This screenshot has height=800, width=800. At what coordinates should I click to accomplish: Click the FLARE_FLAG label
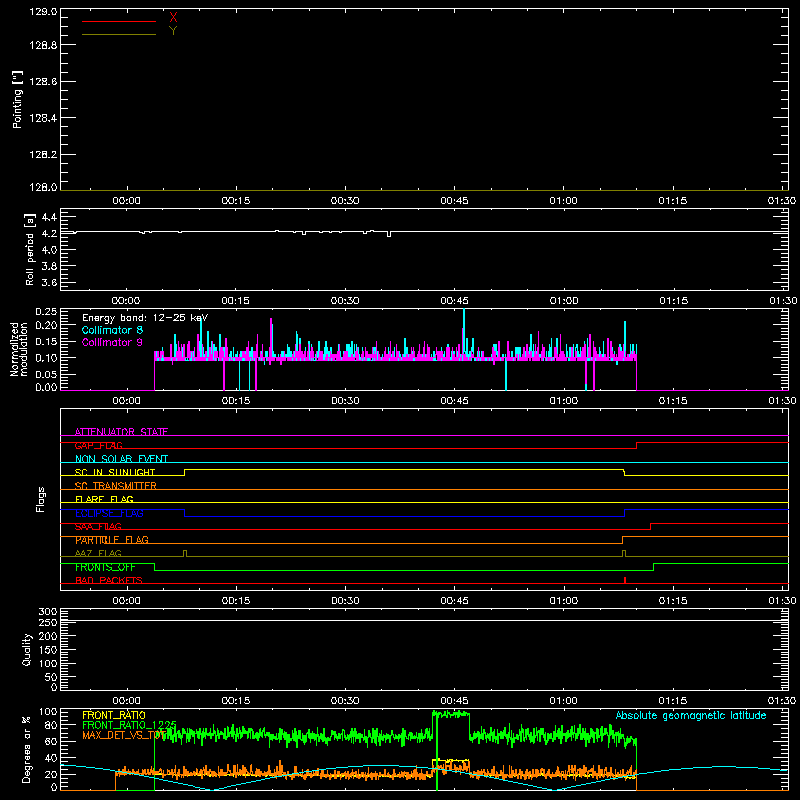click(104, 499)
